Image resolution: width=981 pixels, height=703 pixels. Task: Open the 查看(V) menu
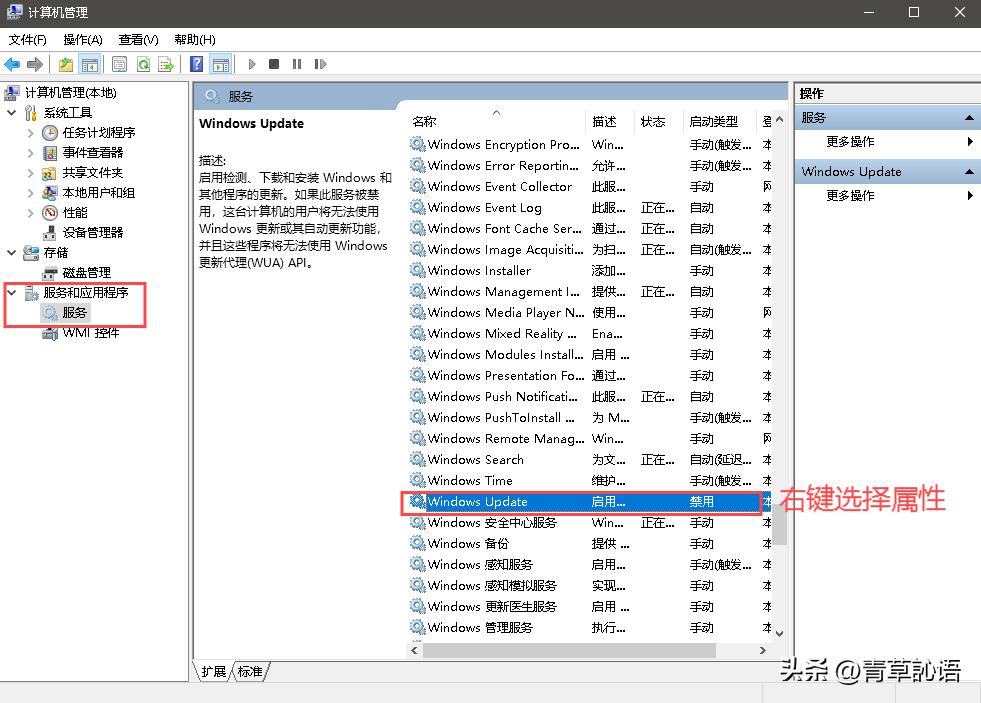(x=138, y=40)
